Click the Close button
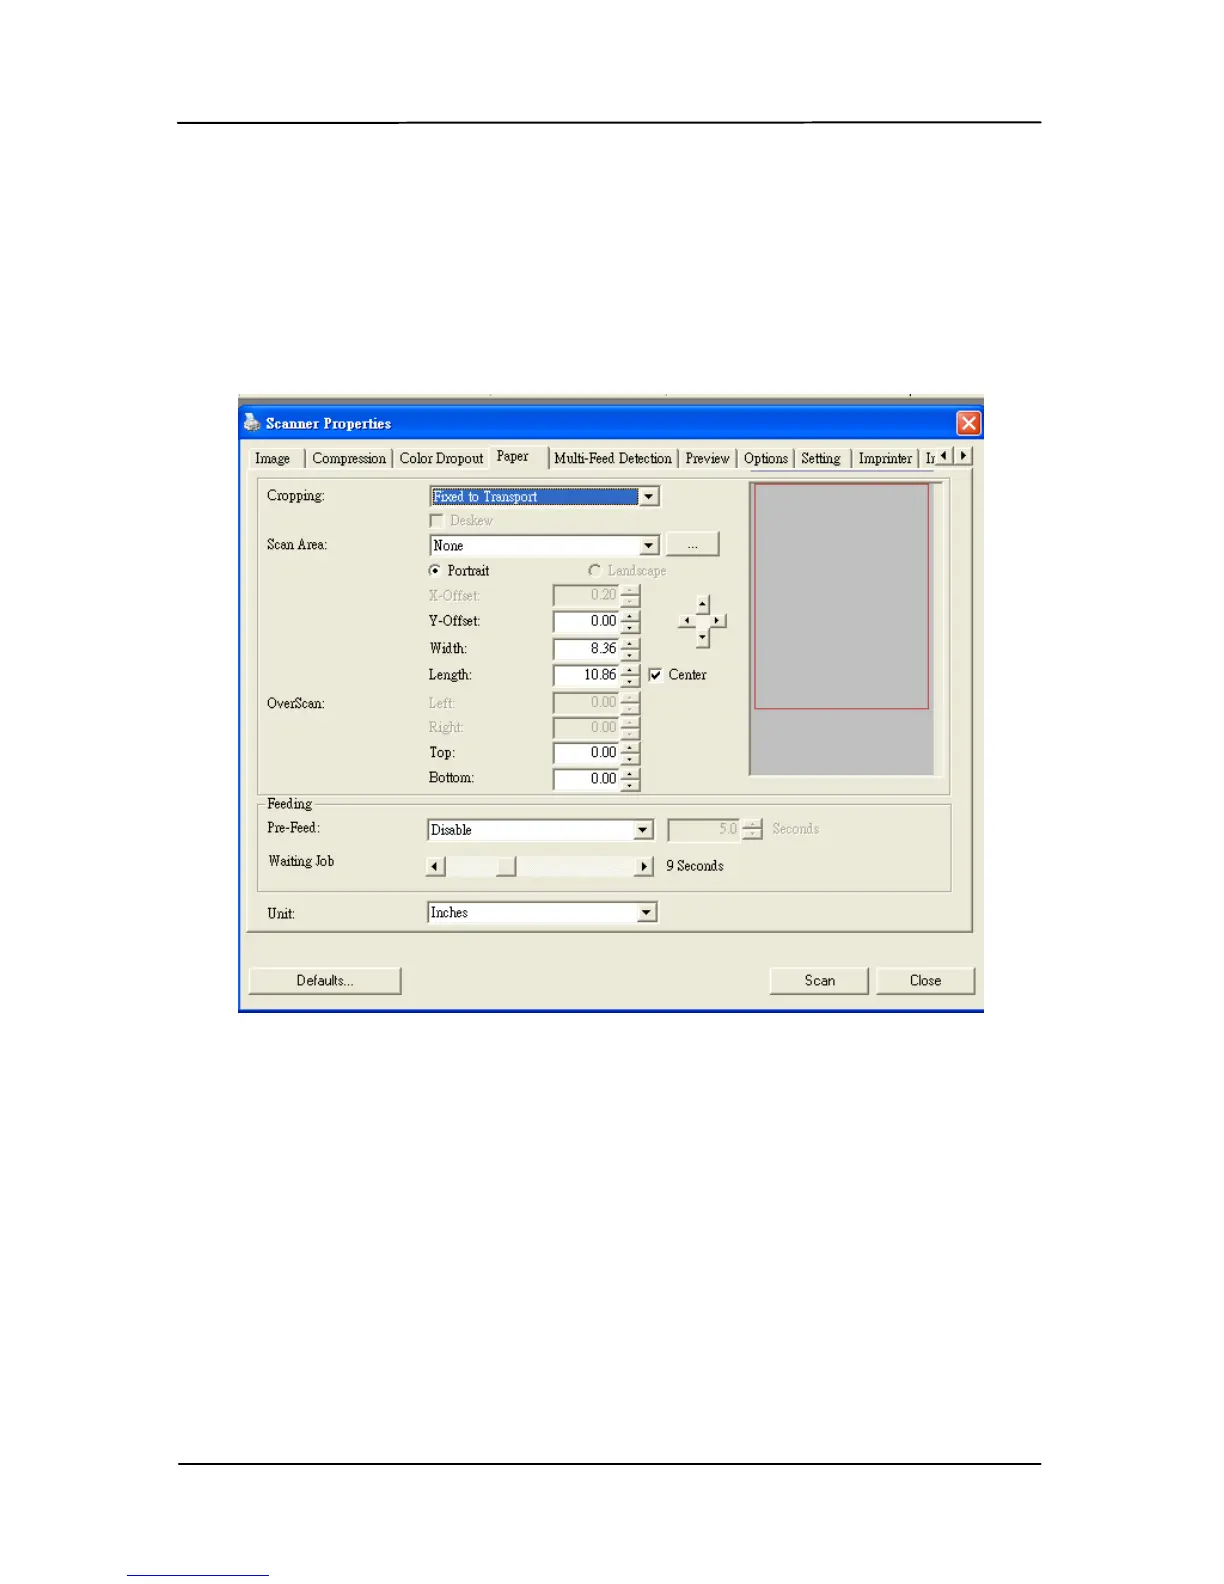Screen dimensions: 1224x1584 point(925,980)
